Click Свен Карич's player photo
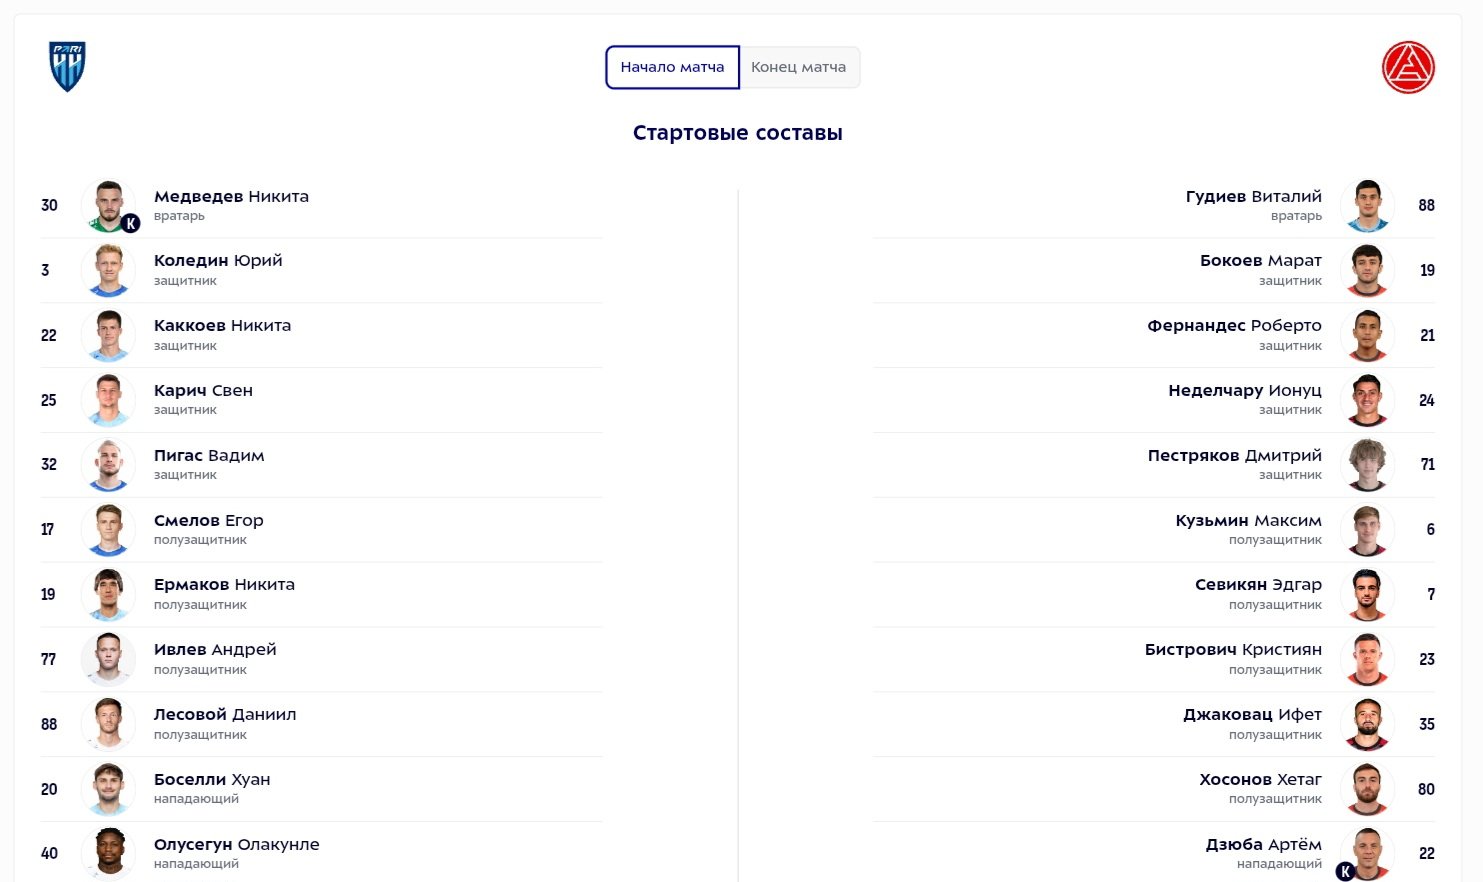This screenshot has width=1483, height=882. (x=108, y=400)
